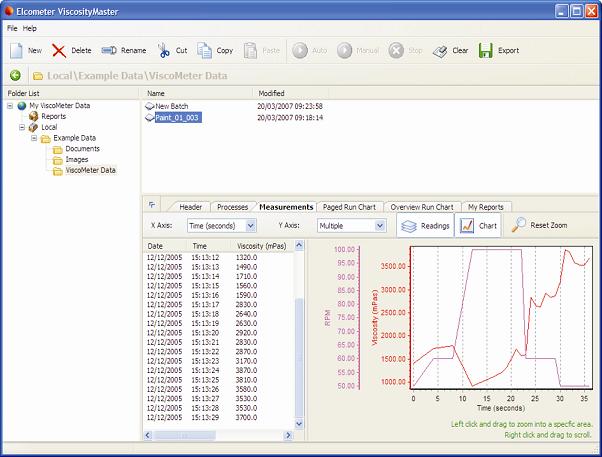Click the green back arrow icon
This screenshot has height=457, width=602.
click(15, 75)
